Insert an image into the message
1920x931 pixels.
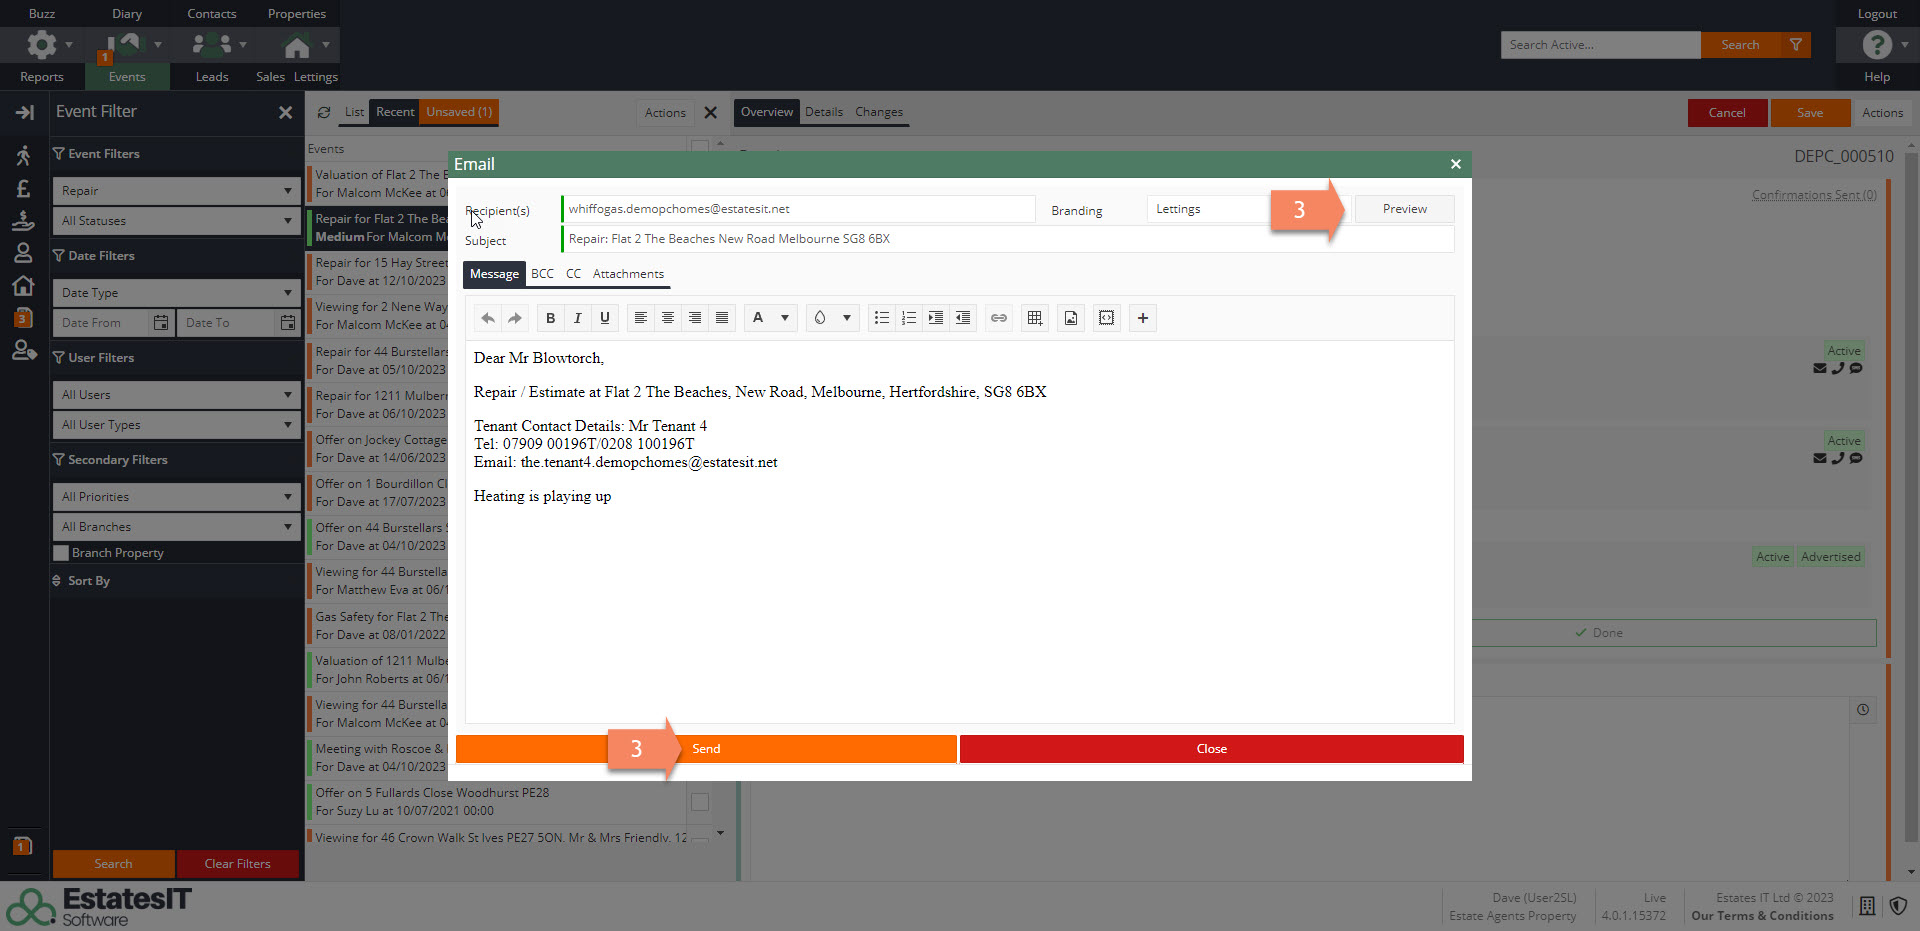1071,318
